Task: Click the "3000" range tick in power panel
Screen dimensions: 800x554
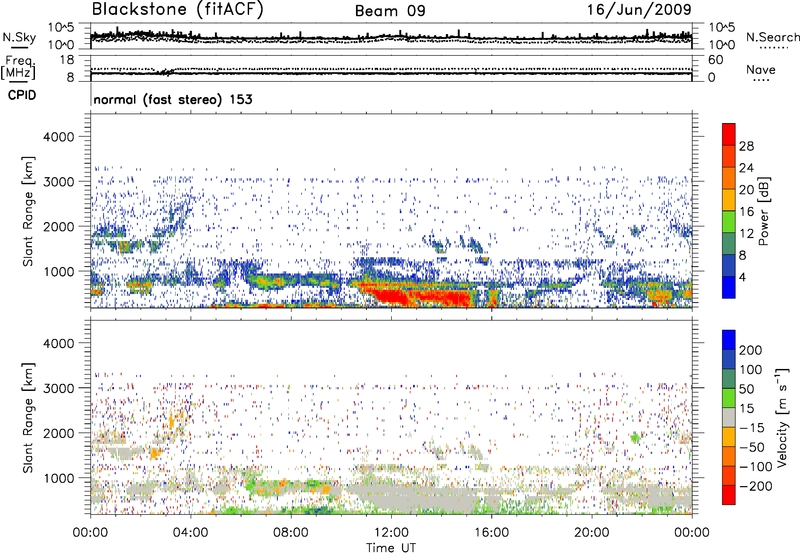Action: [59, 182]
